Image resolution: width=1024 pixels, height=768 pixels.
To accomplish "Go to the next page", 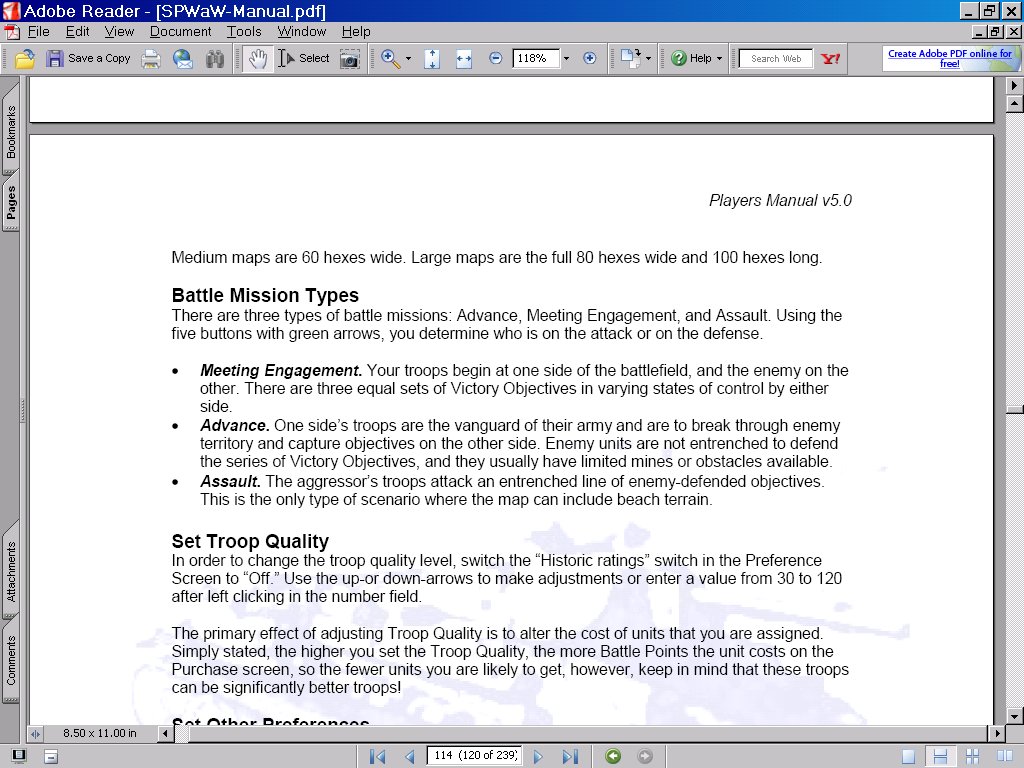I will point(538,756).
